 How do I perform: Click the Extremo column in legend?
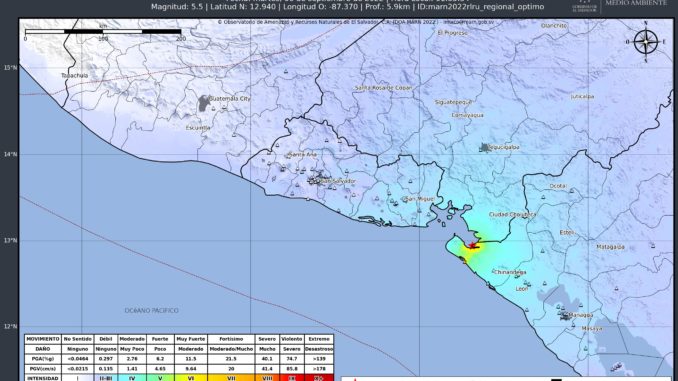tap(319, 339)
